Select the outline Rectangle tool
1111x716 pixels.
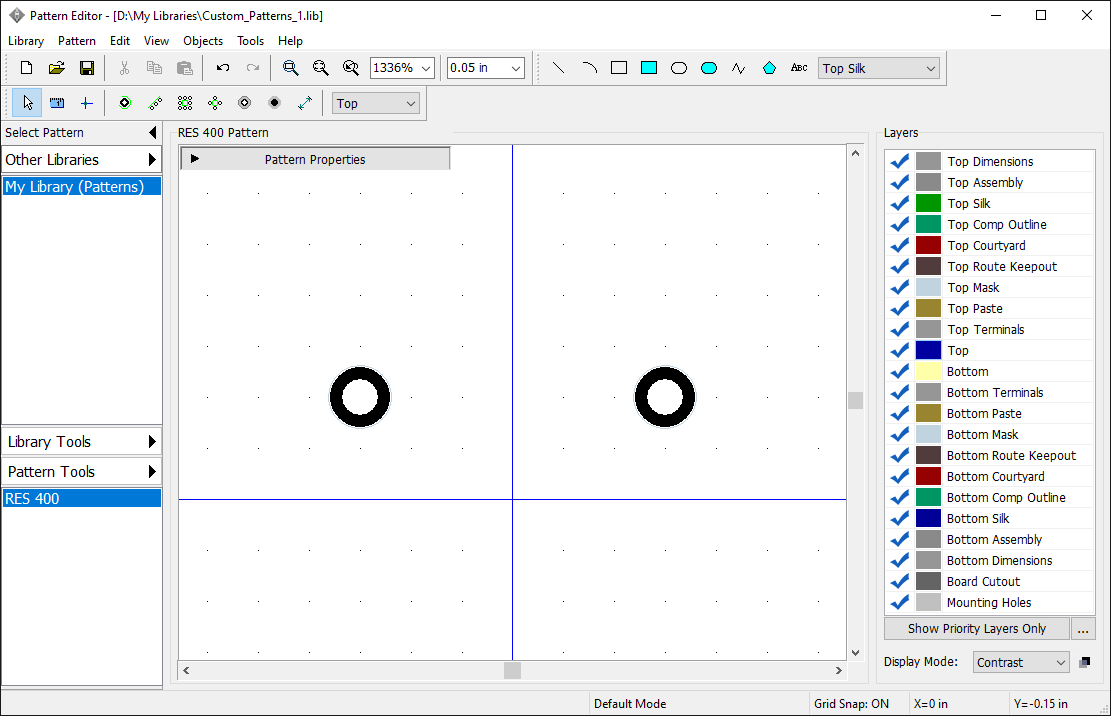[x=619, y=68]
